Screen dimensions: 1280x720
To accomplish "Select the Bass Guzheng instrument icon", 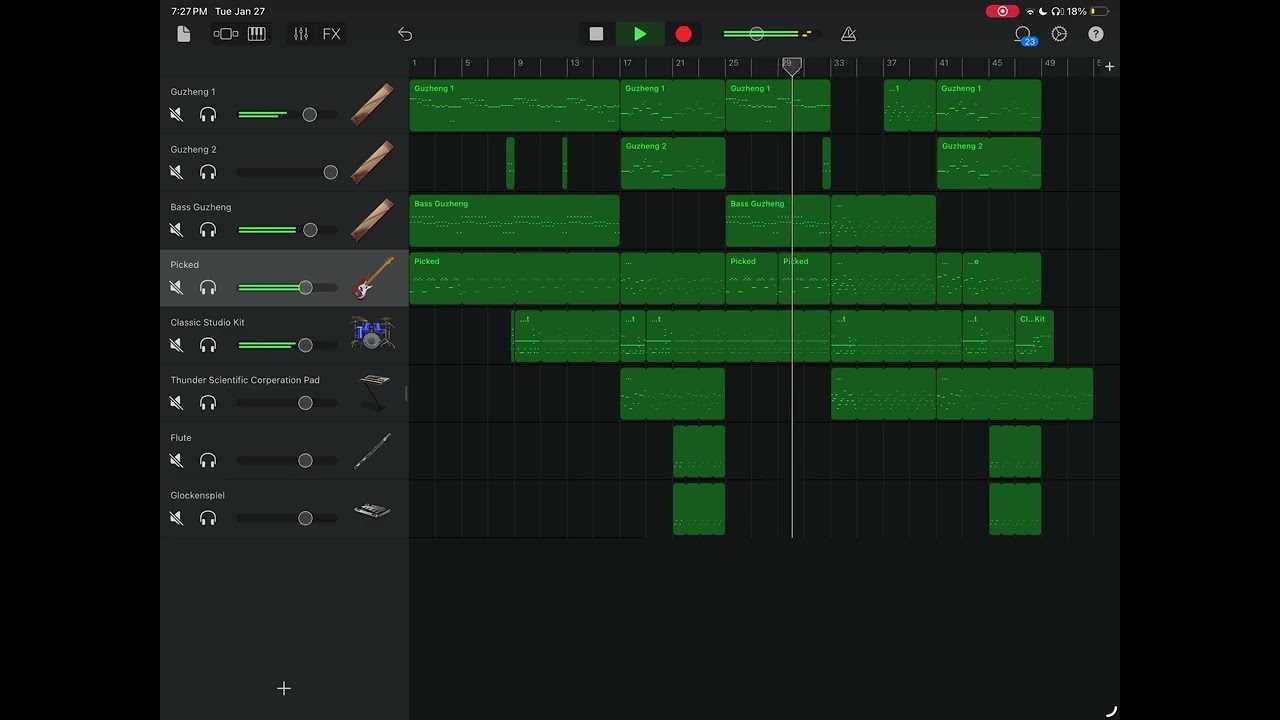I will pyautogui.click(x=372, y=220).
